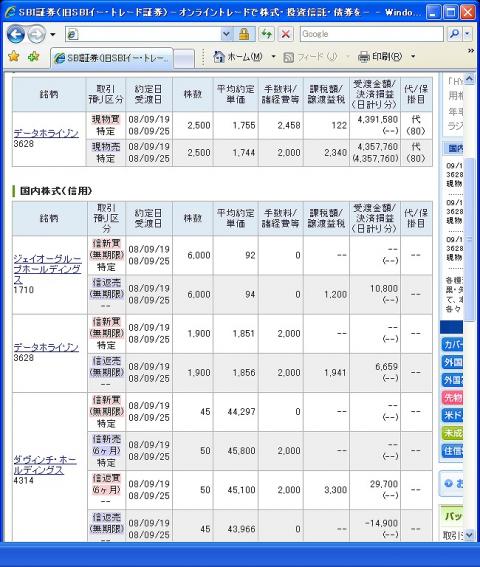View security lock icon in address bar
Image resolution: width=480 pixels, height=567 pixels.
244,34
